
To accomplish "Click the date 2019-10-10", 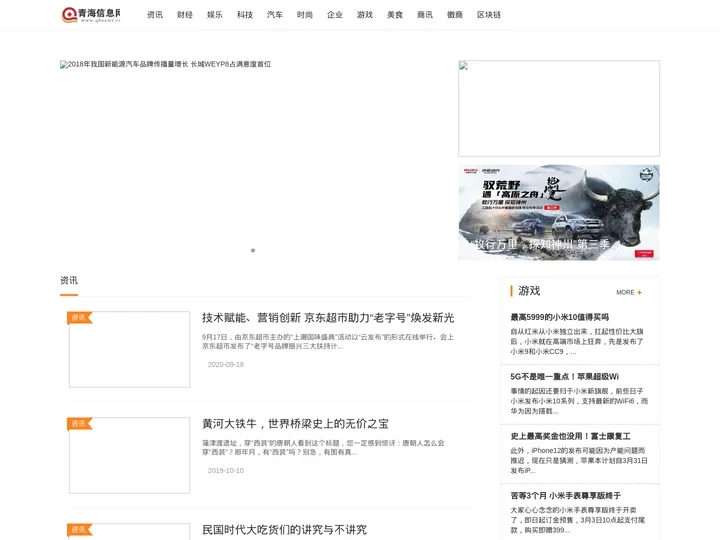I will point(225,471).
